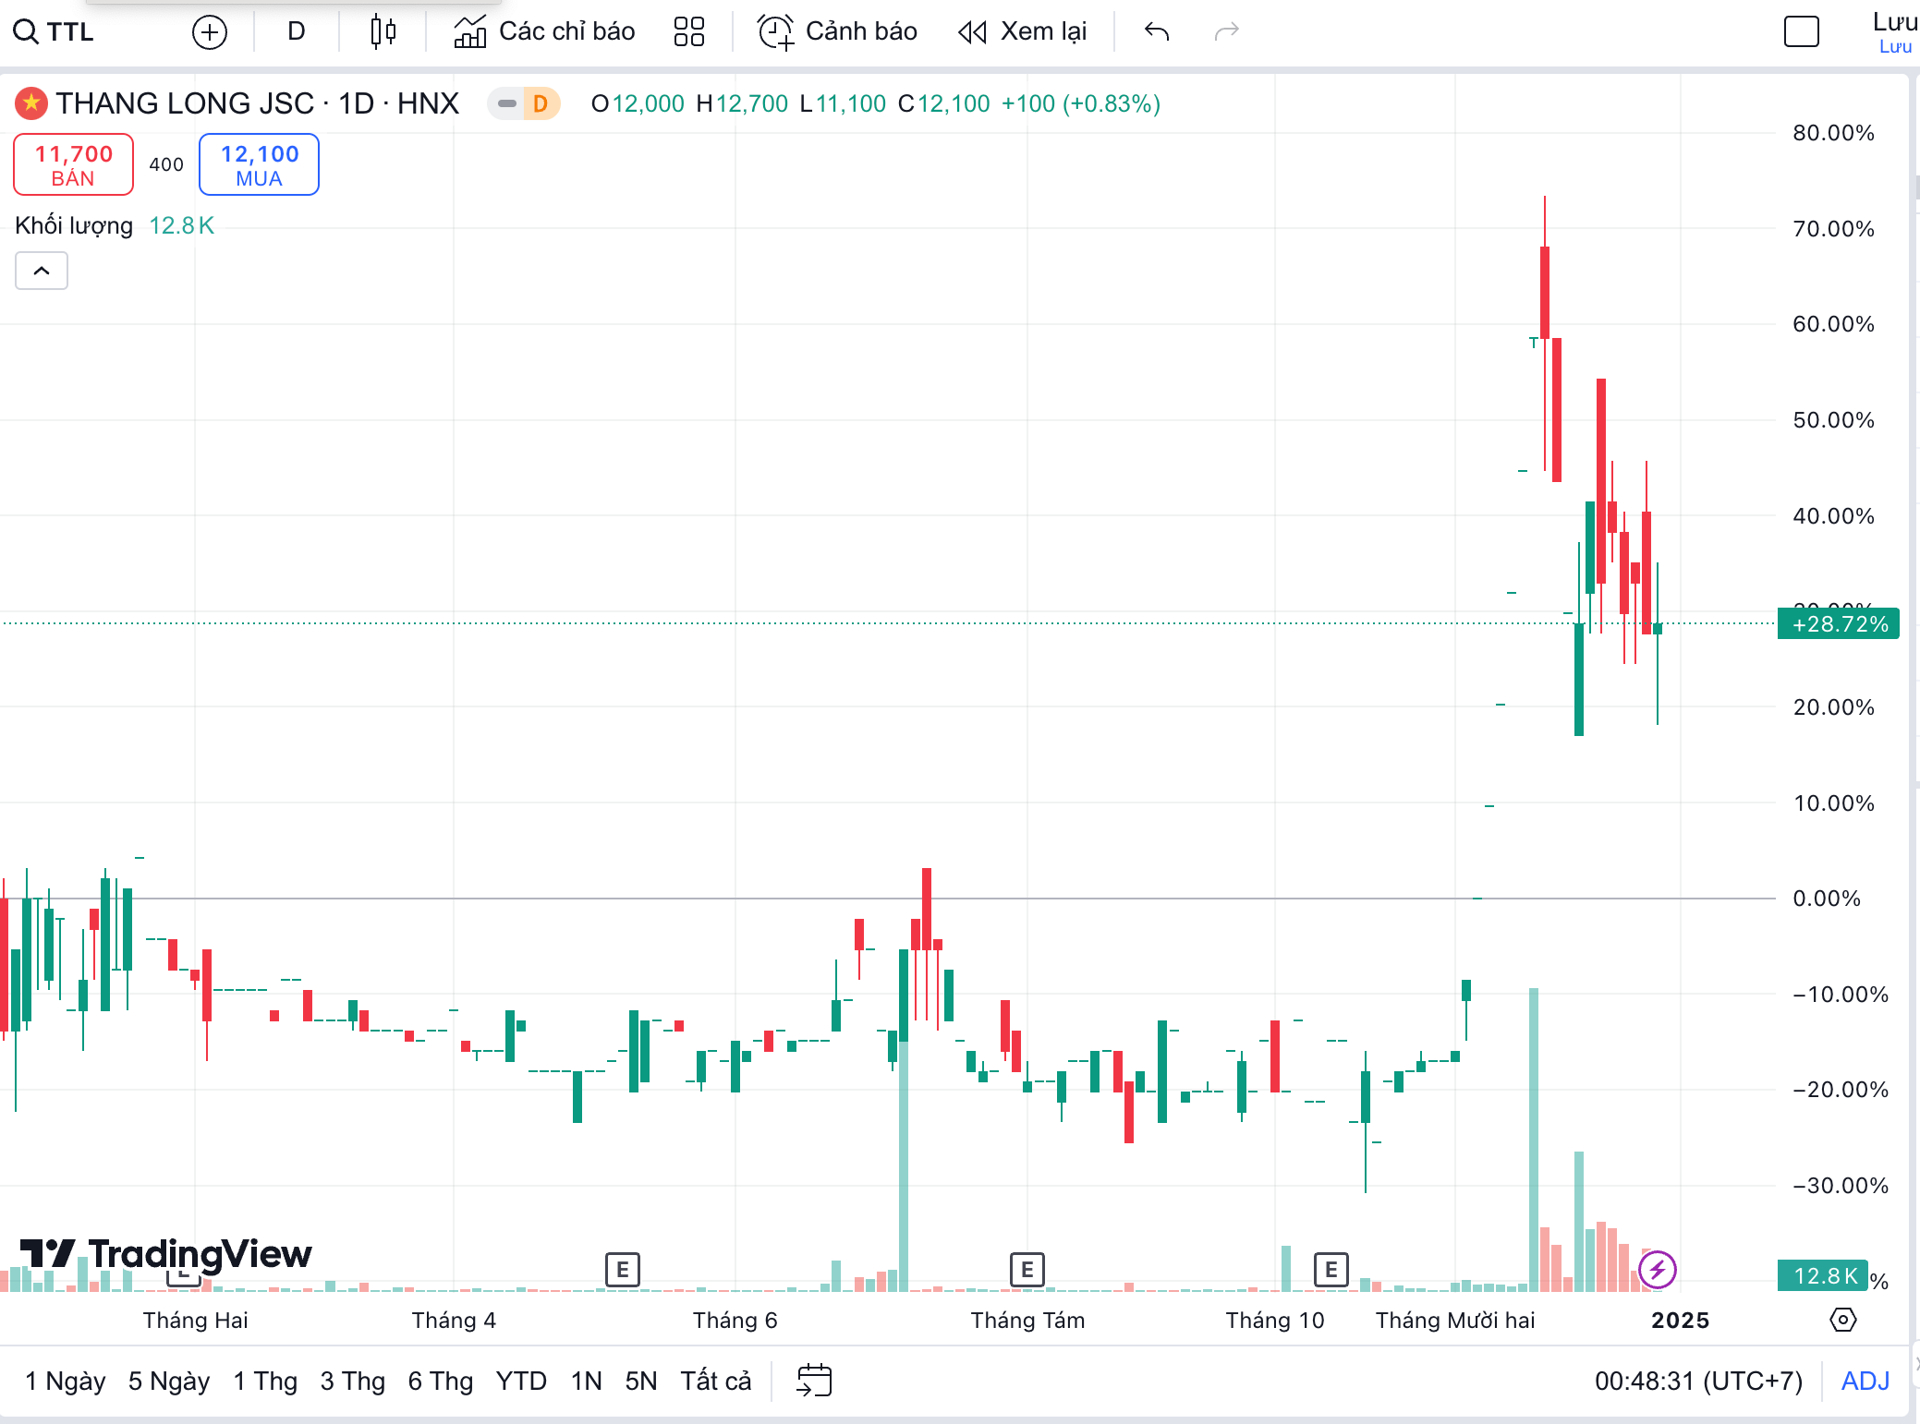The width and height of the screenshot is (1920, 1424).
Task: Click the 11,700 BÁN sell button
Action: 73,165
